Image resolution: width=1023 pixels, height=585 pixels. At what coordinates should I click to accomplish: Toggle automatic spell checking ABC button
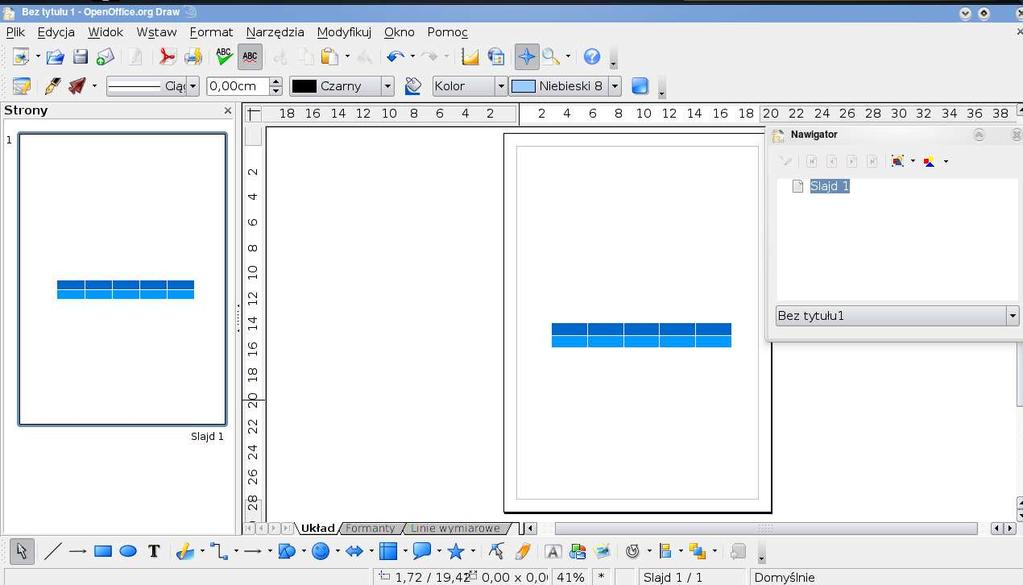250,57
